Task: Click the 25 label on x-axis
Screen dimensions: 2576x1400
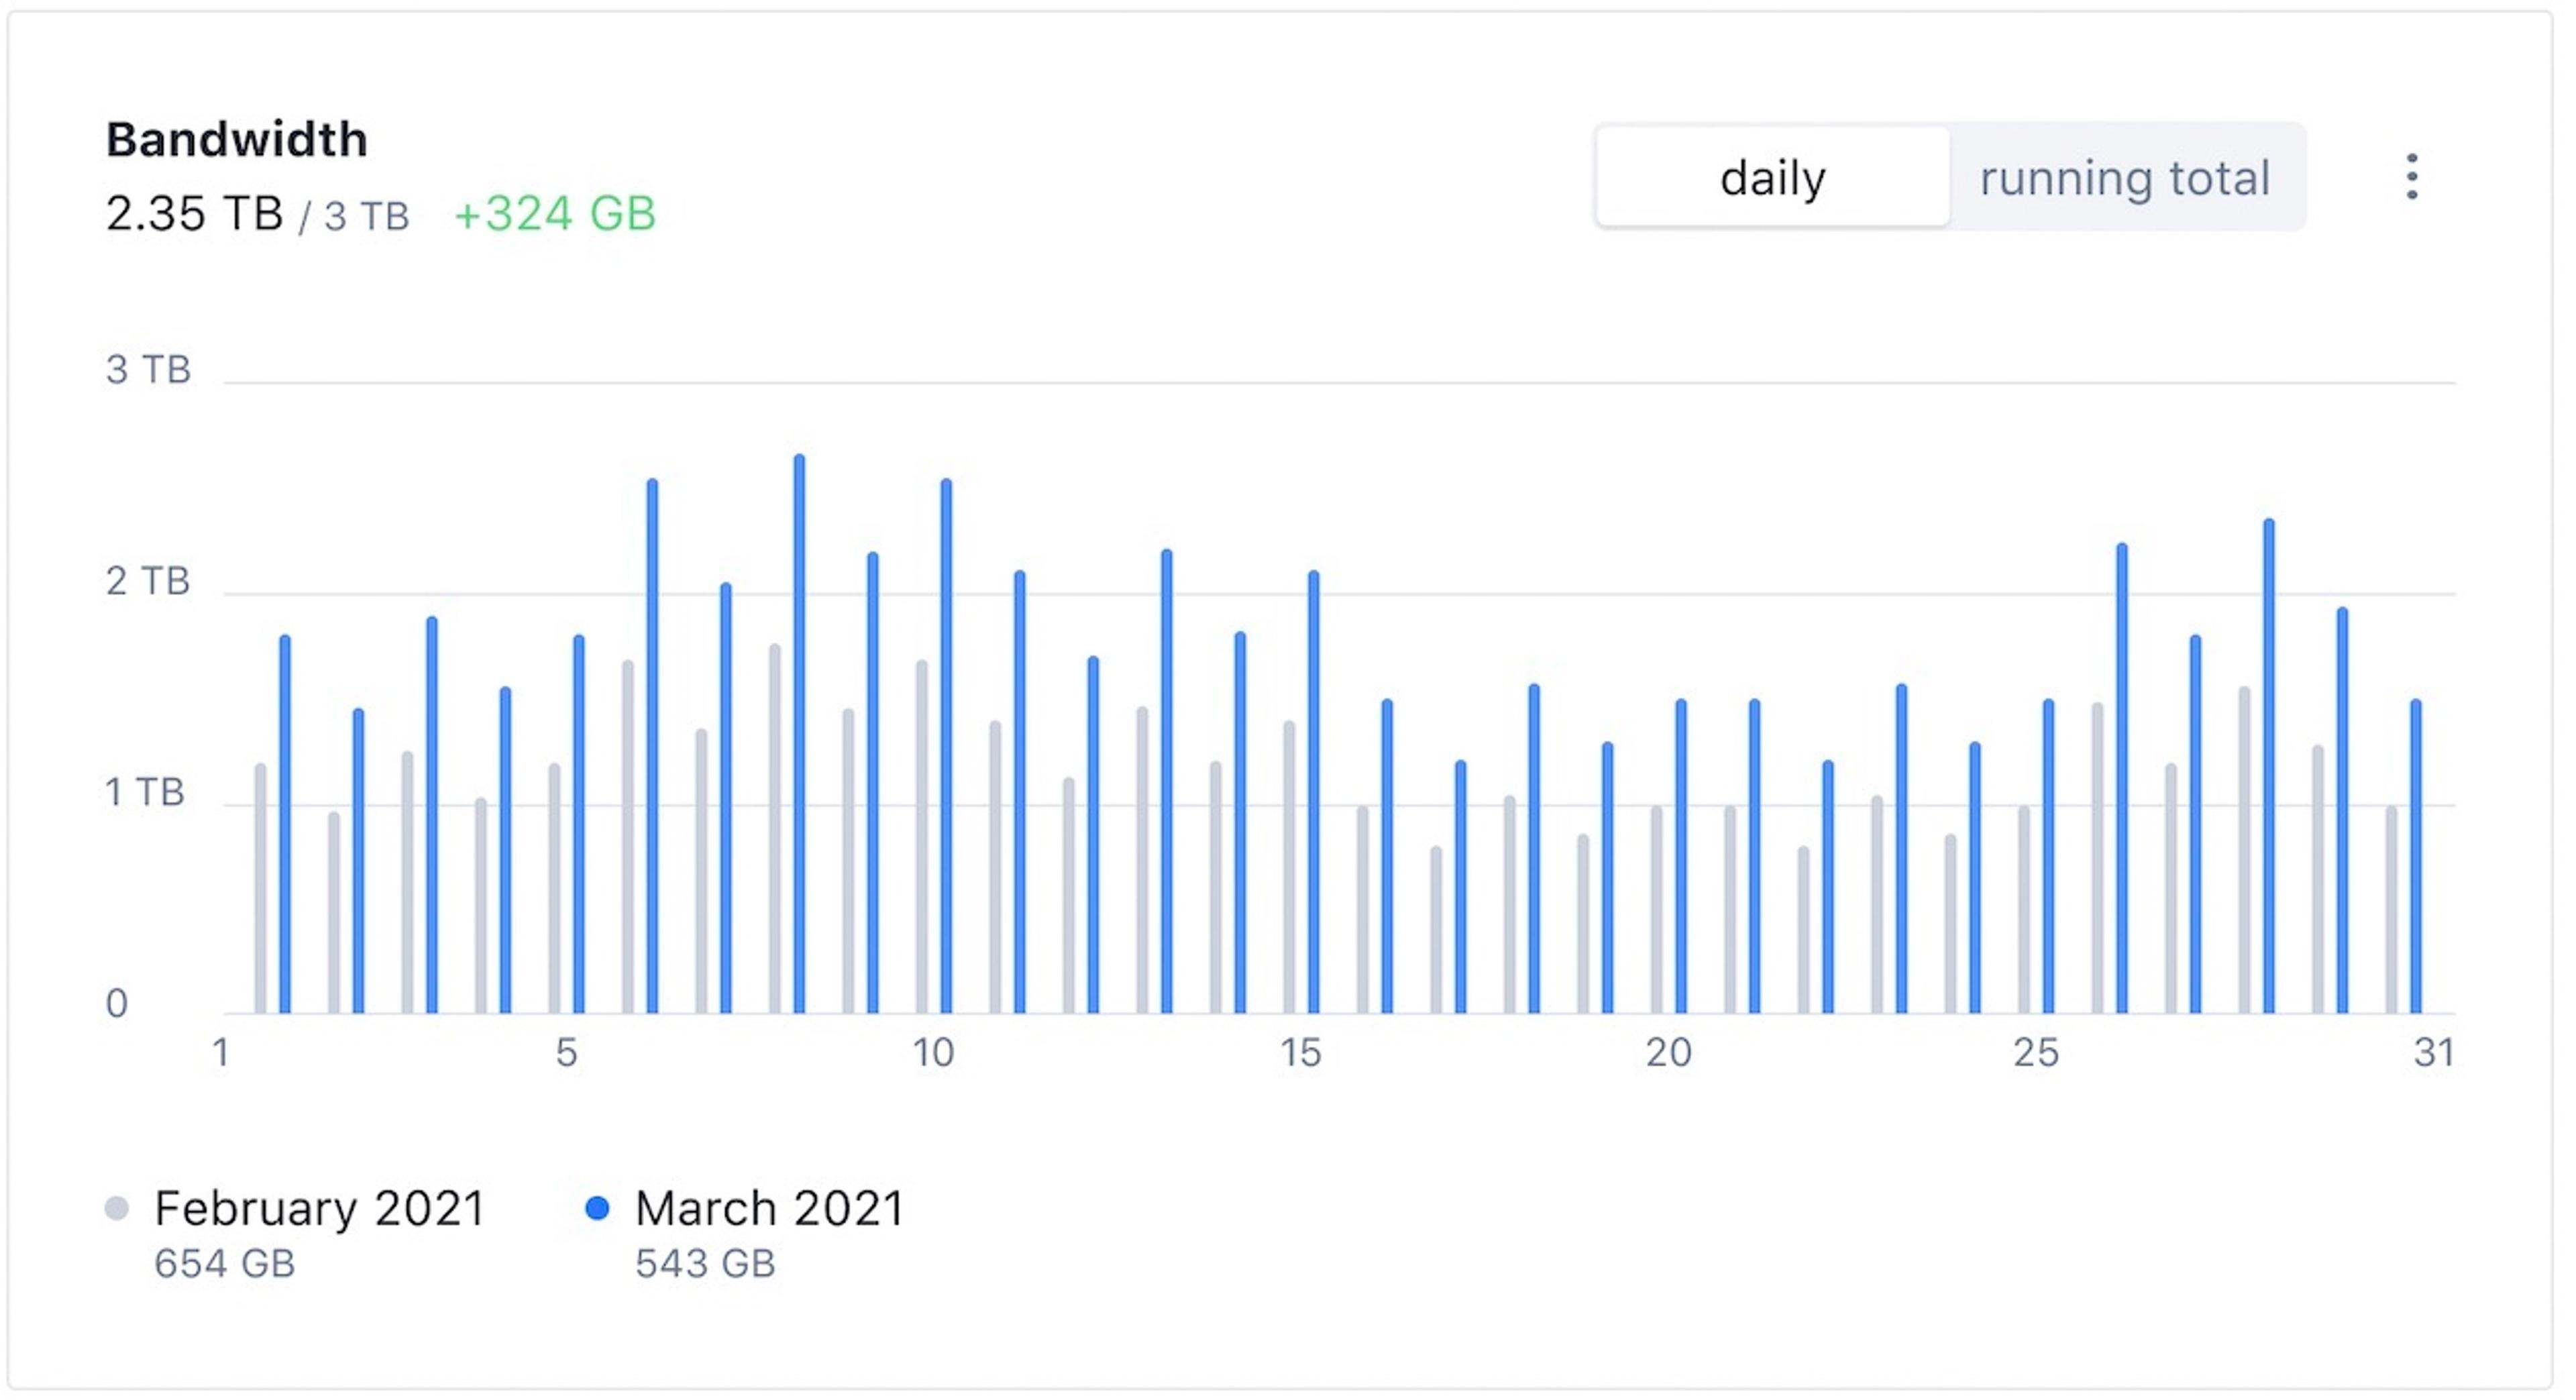Action: (x=2036, y=1053)
